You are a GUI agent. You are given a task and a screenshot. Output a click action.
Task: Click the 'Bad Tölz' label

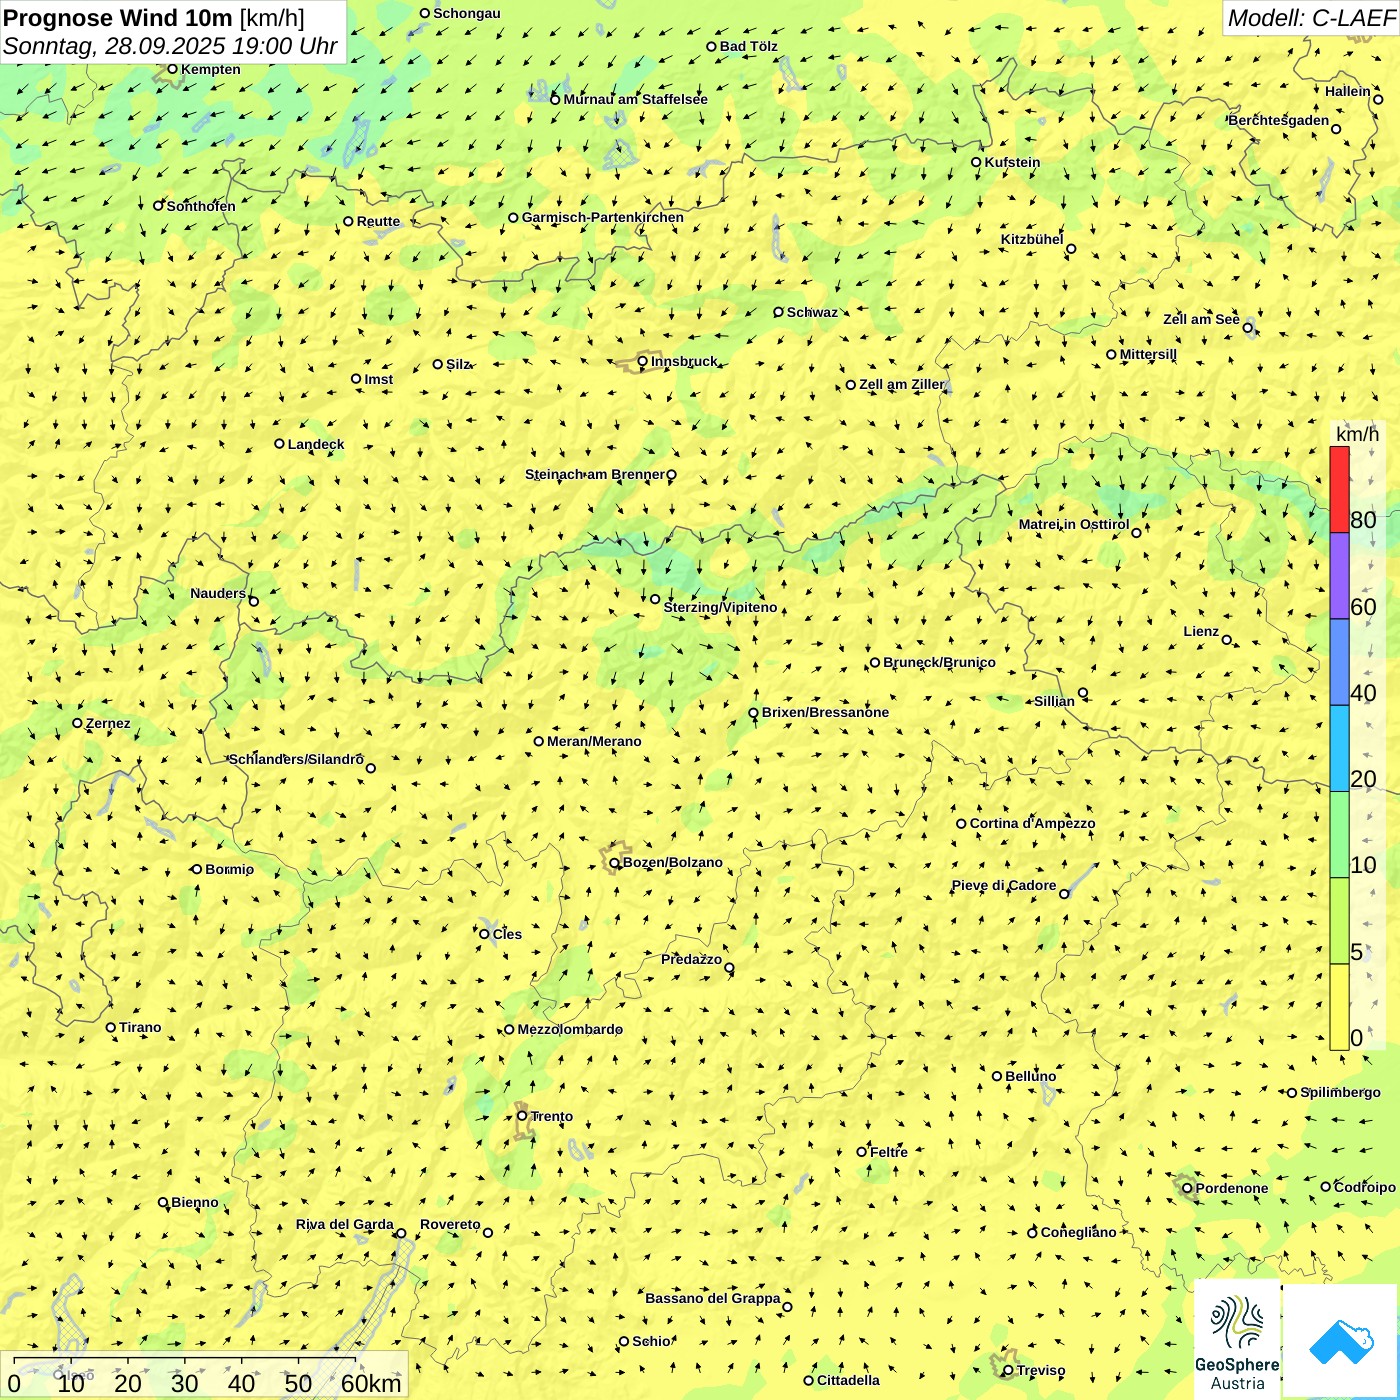pos(749,46)
